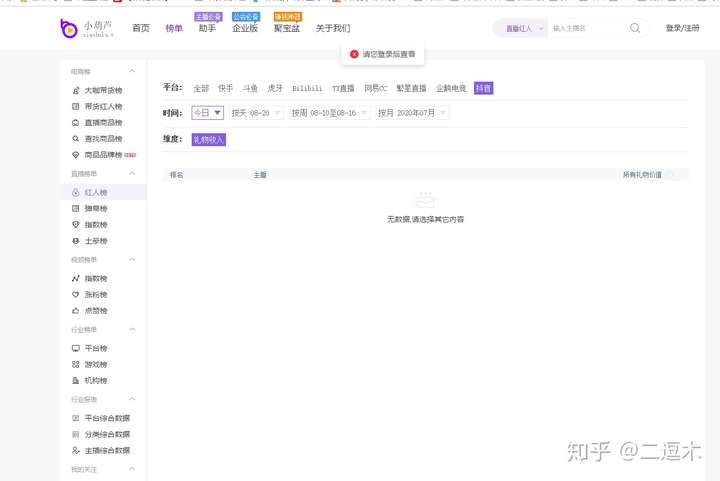Go to 首页 in top navigation

(x=141, y=28)
